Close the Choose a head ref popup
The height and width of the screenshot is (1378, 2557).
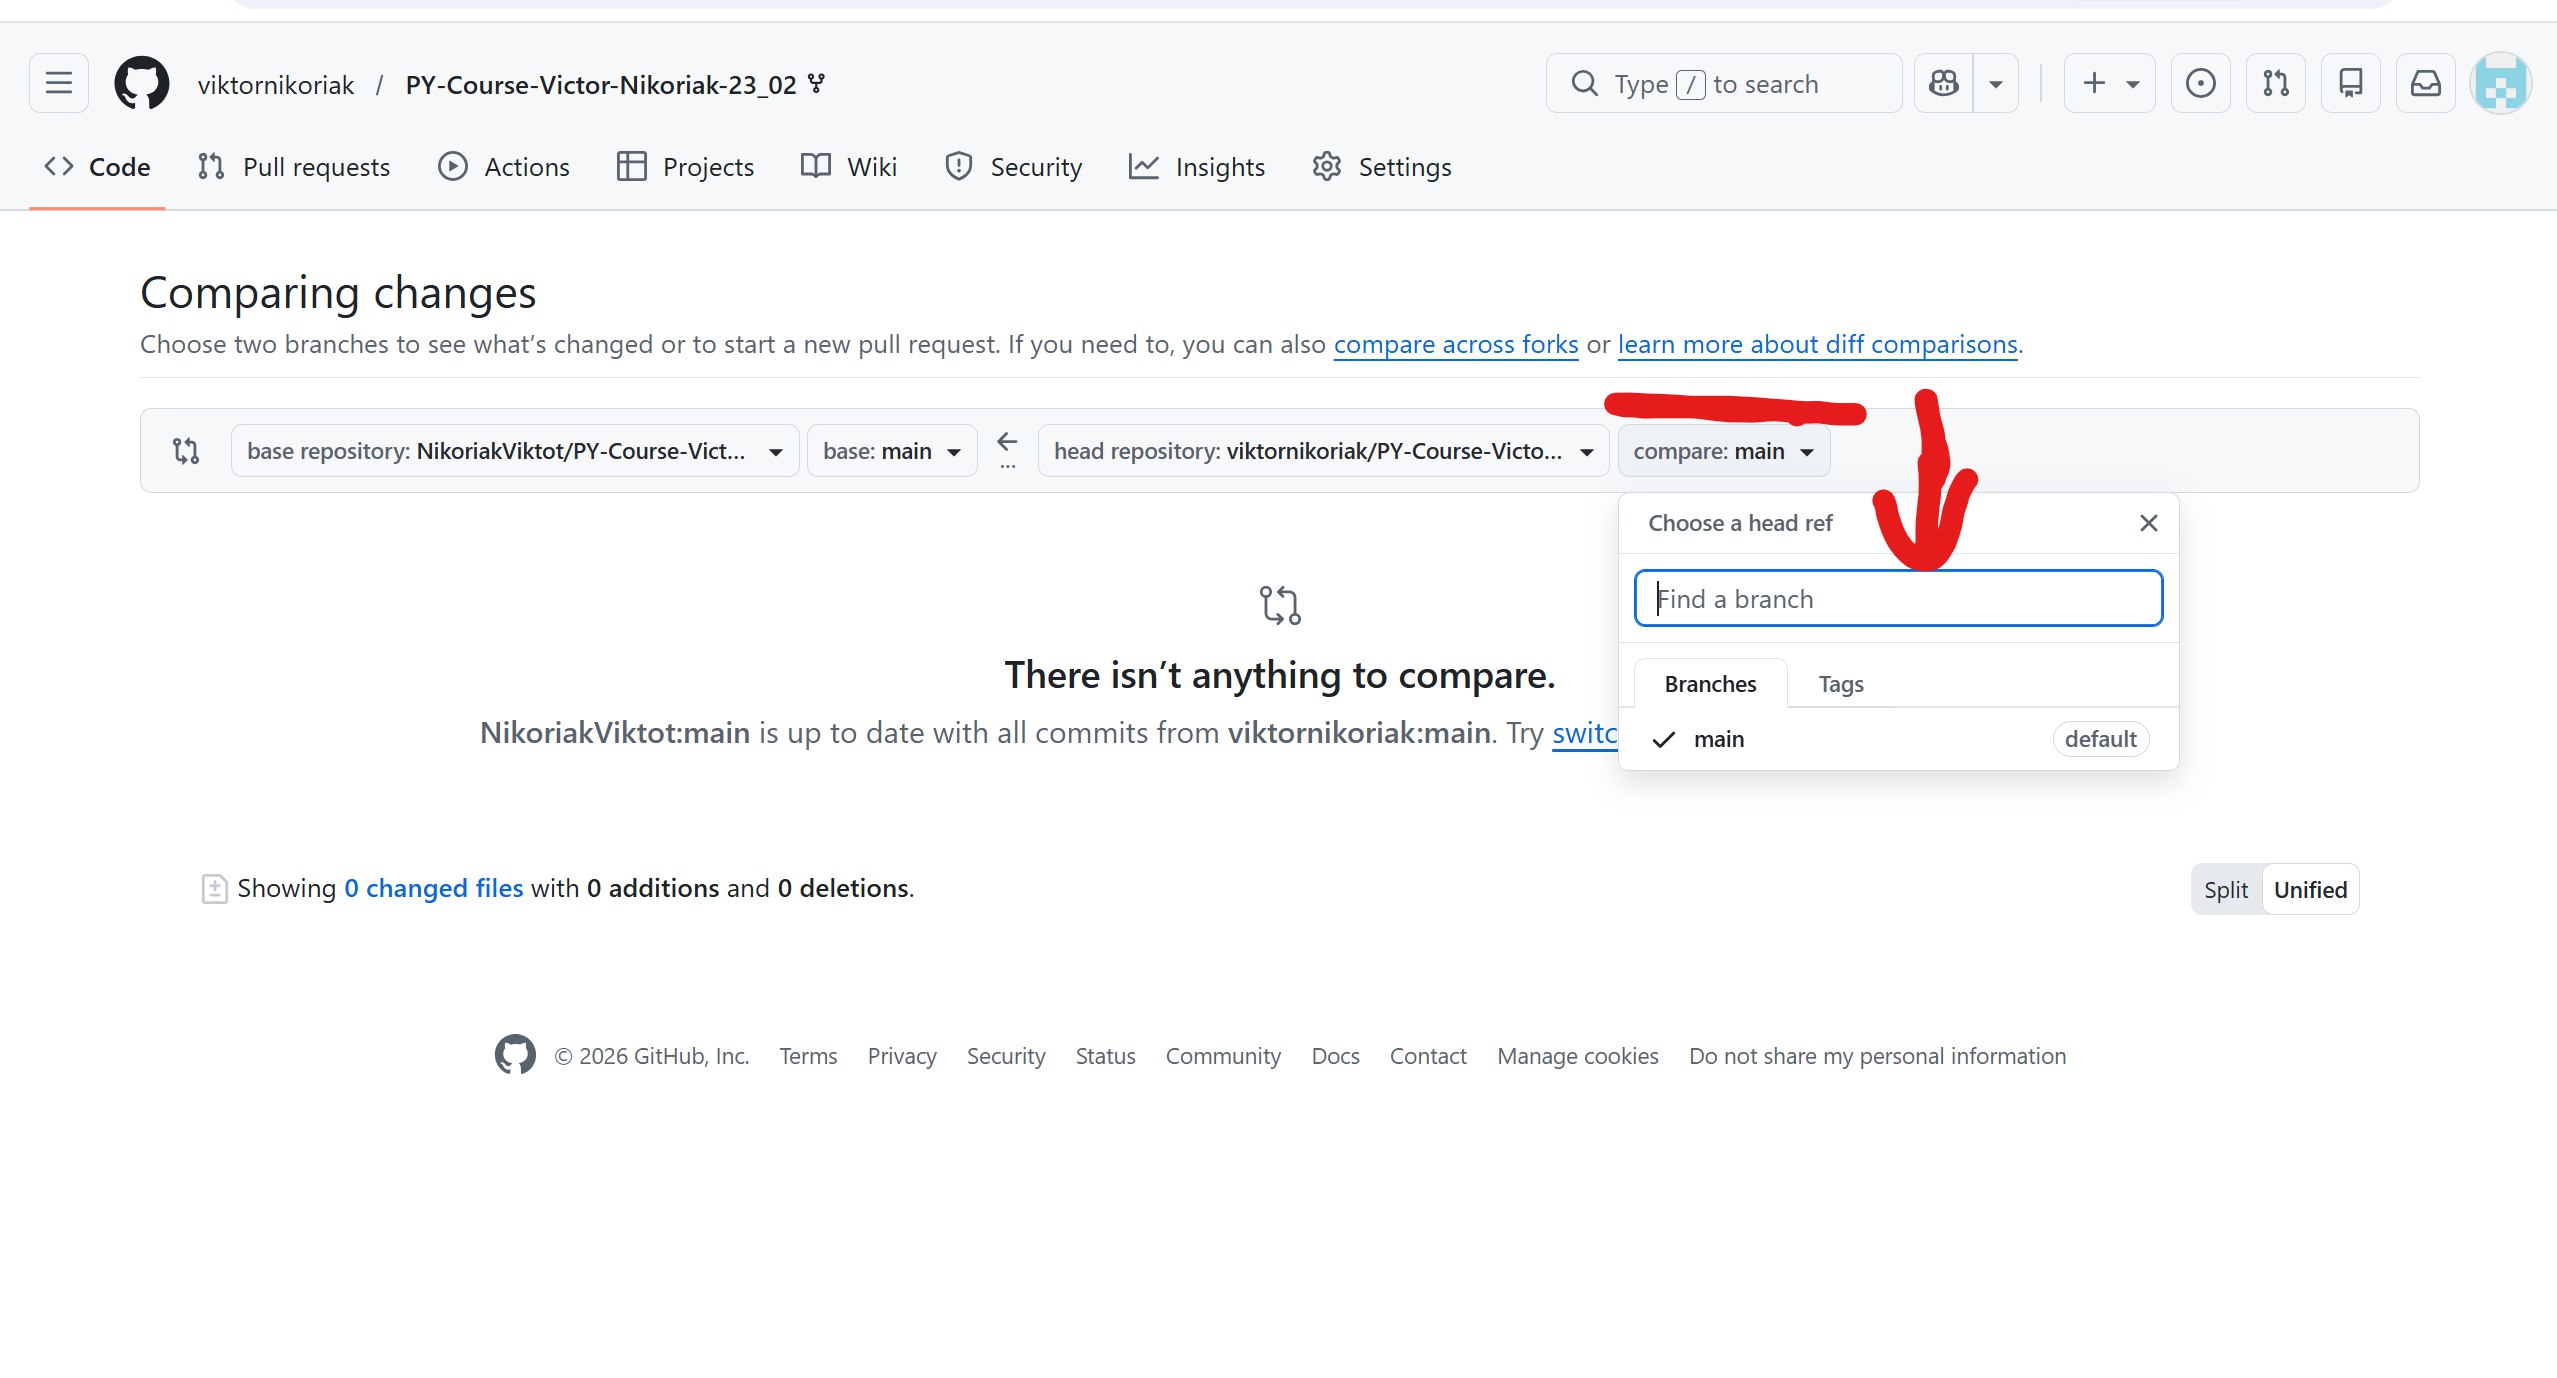point(2149,523)
